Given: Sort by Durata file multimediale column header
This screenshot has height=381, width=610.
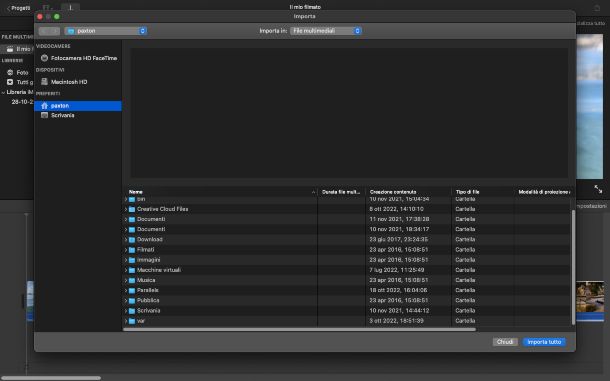Looking at the screenshot, I should click(x=341, y=192).
